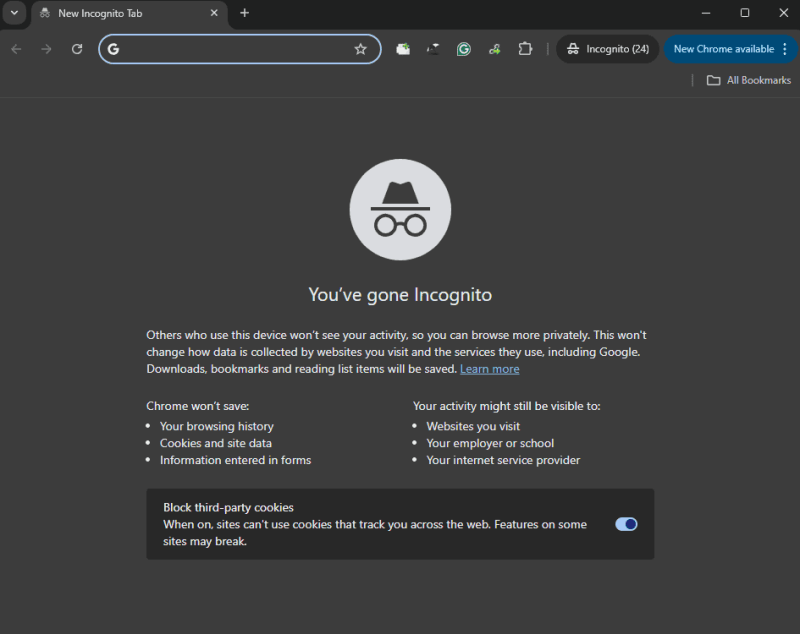Open the Incognito (24) indicator
800x634 pixels.
coord(608,49)
